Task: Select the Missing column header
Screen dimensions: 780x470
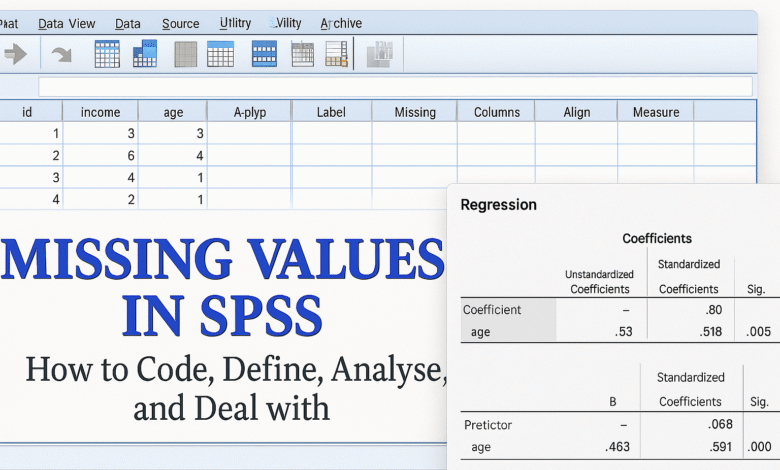Action: [x=415, y=112]
